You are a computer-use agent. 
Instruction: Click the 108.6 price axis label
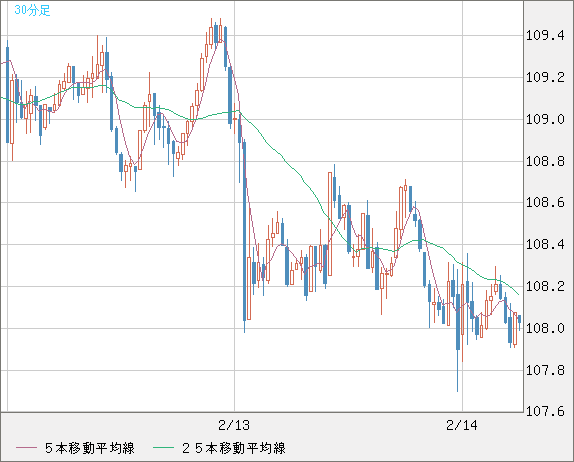pos(545,202)
